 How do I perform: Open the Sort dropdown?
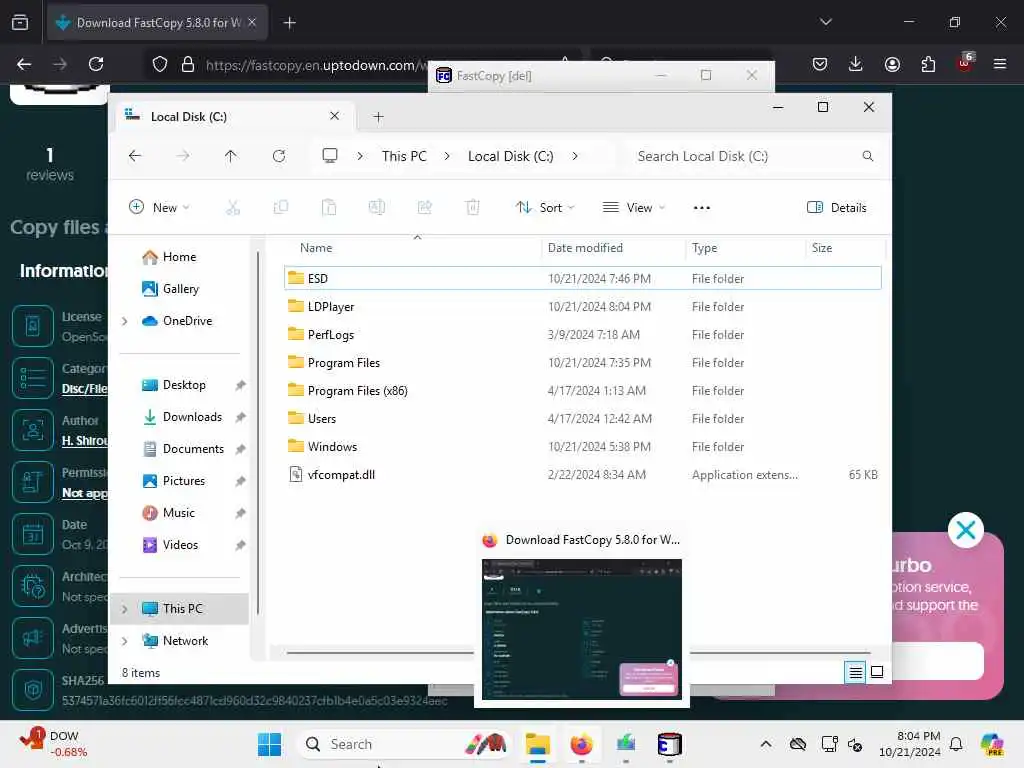(545, 208)
